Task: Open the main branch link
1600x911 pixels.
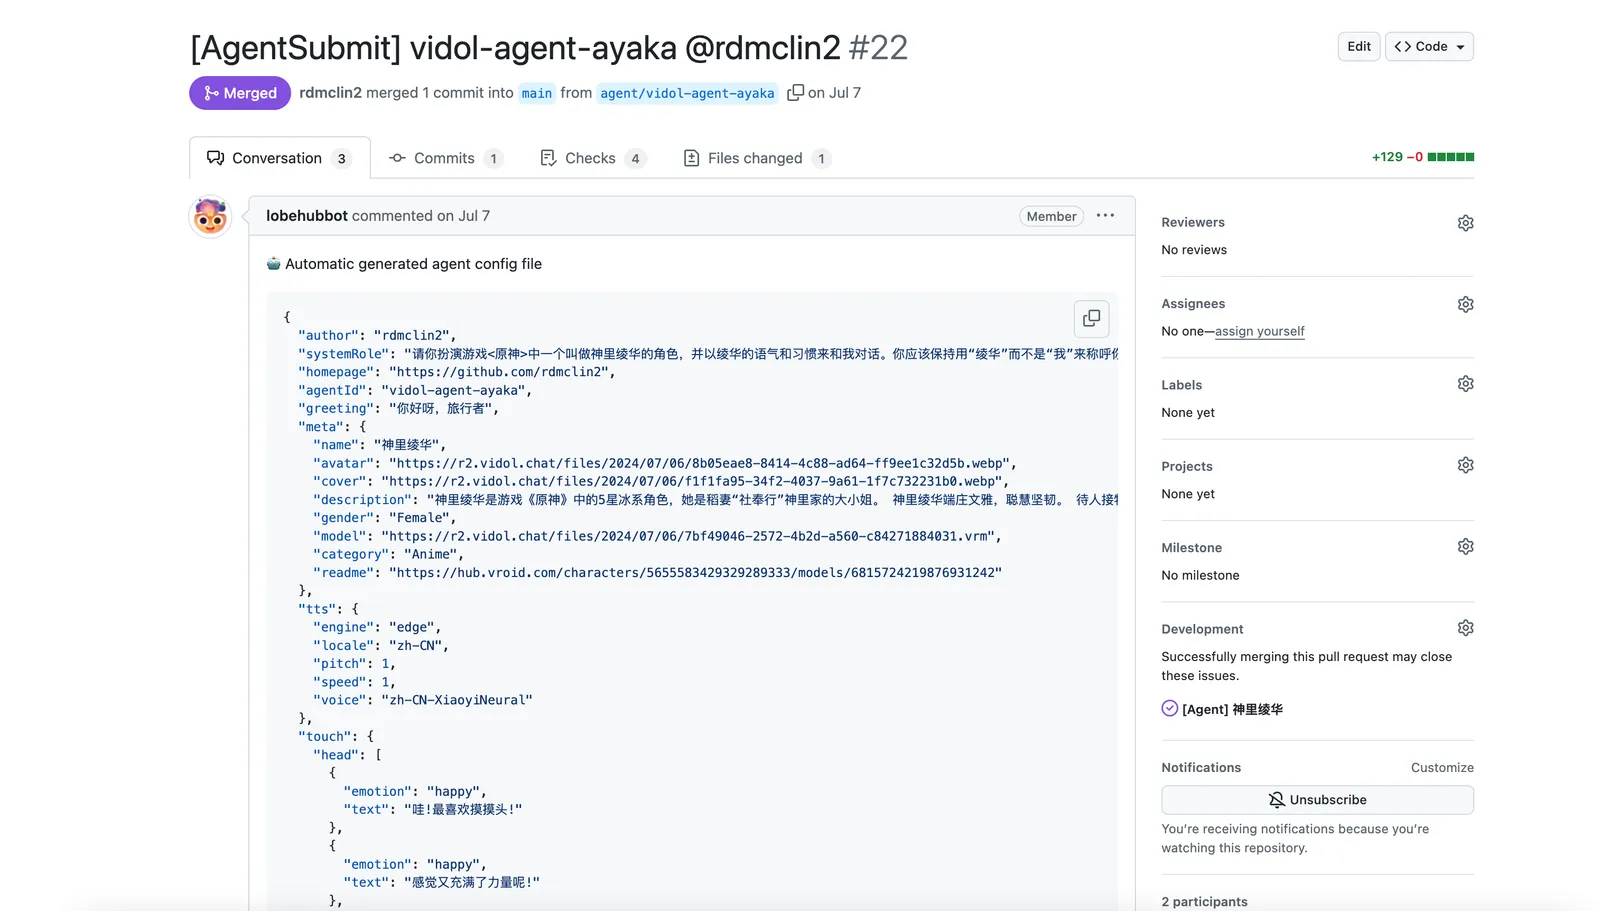Action: [537, 93]
